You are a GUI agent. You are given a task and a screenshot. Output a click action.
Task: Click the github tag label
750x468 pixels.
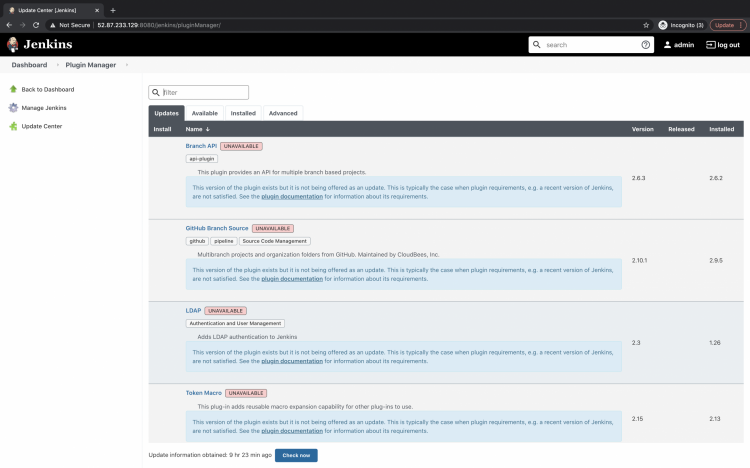(197, 241)
